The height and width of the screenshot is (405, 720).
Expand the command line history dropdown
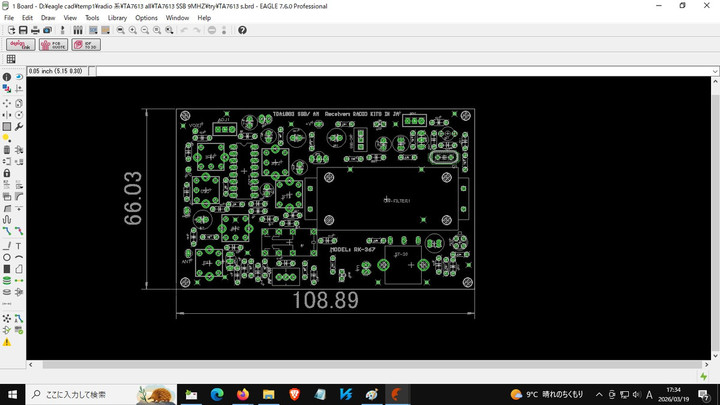(x=715, y=71)
